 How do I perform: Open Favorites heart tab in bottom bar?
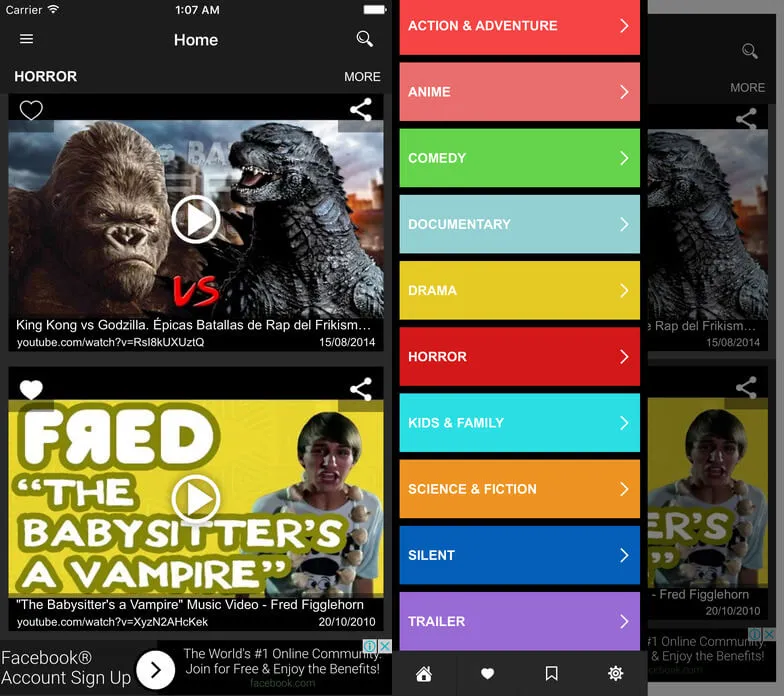488,674
